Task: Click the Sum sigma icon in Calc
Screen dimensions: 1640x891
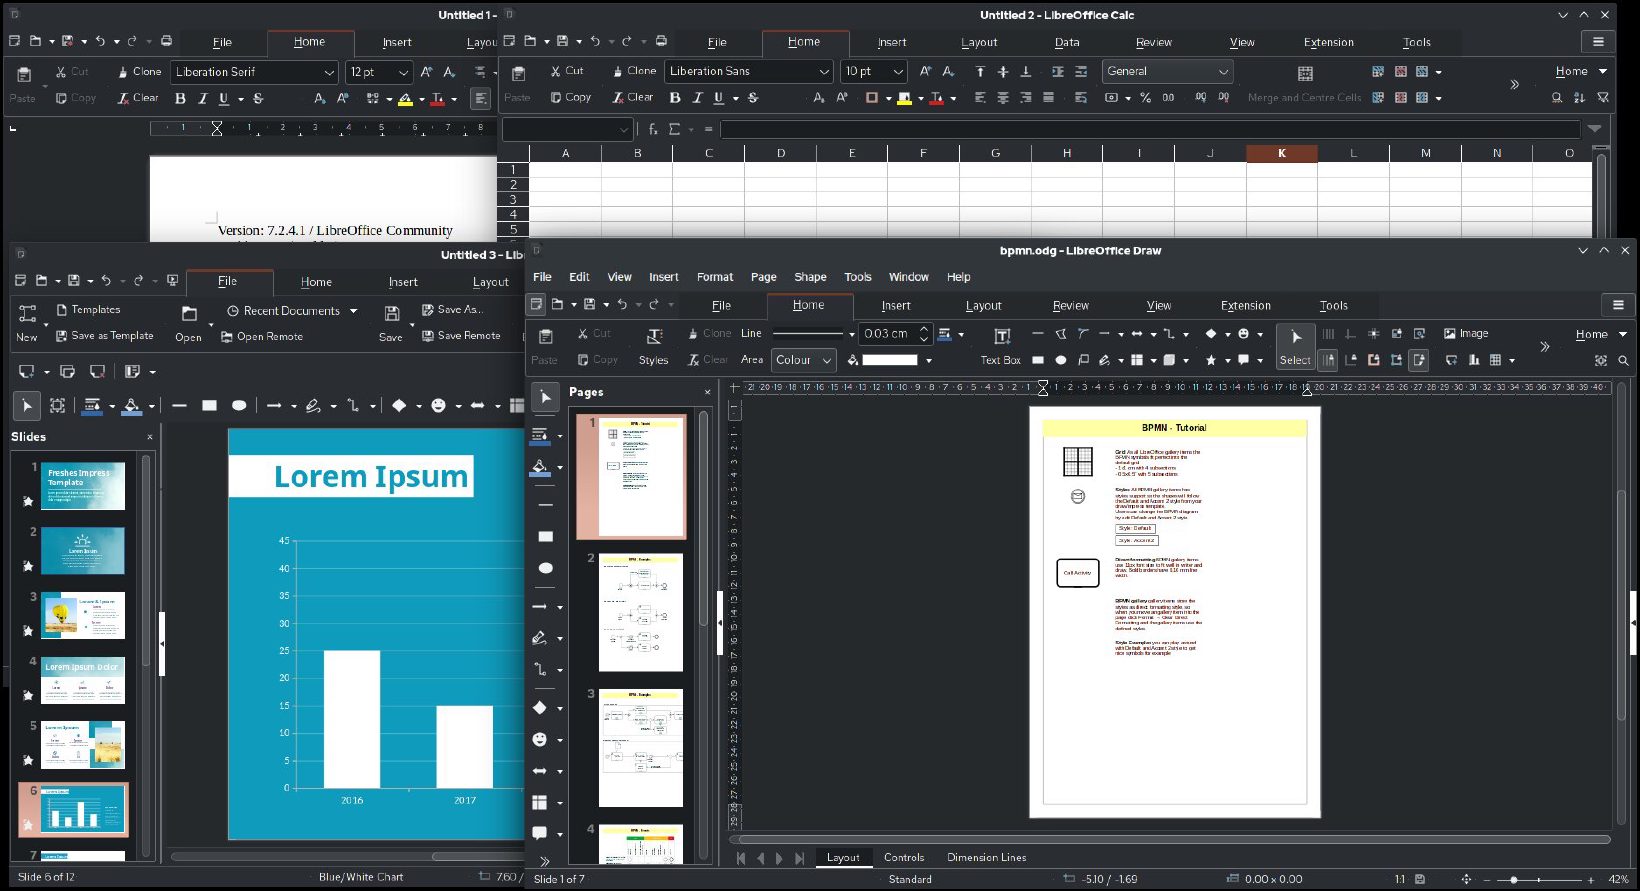Action: [675, 129]
